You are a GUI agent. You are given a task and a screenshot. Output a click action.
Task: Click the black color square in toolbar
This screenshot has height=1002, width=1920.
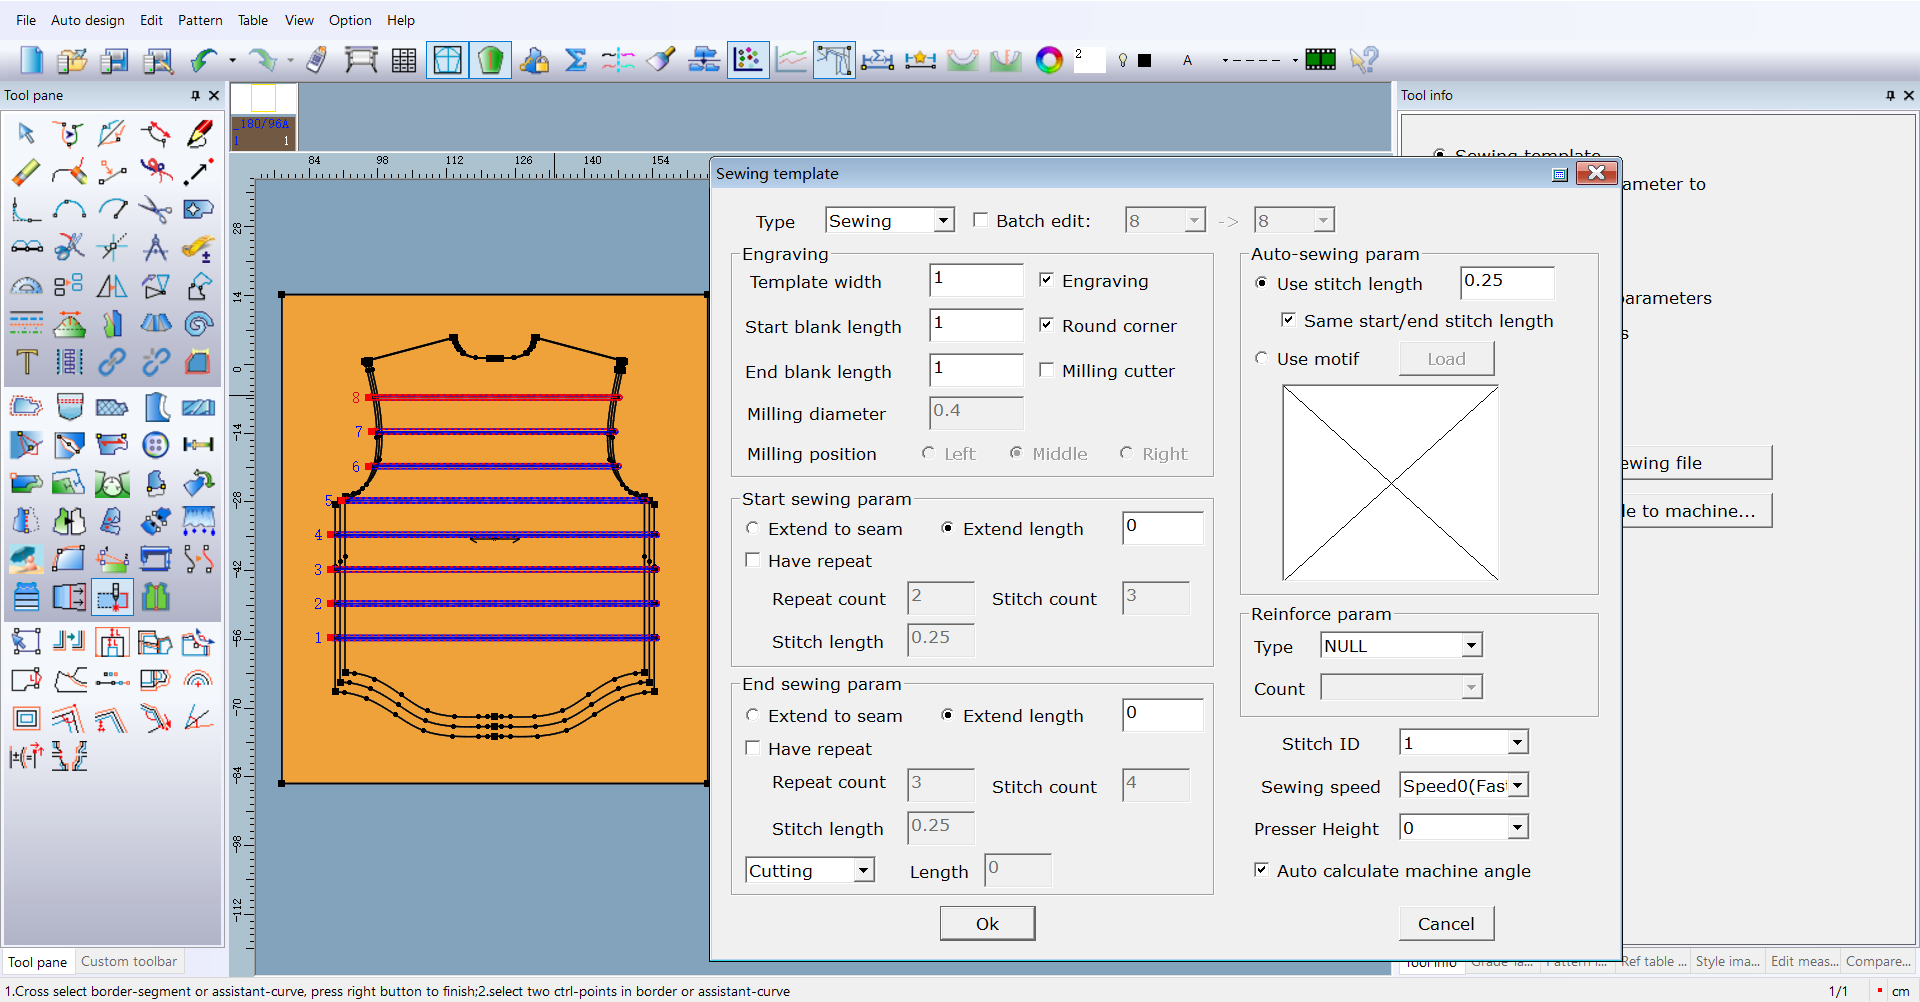click(1145, 61)
